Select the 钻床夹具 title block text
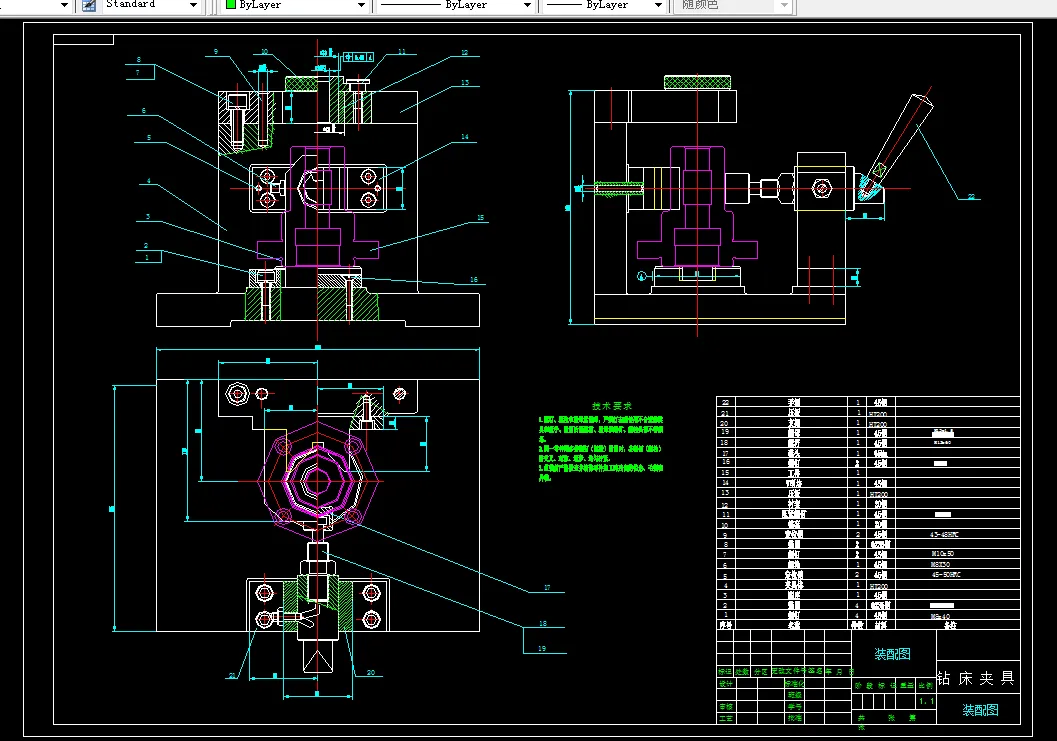 pos(975,678)
